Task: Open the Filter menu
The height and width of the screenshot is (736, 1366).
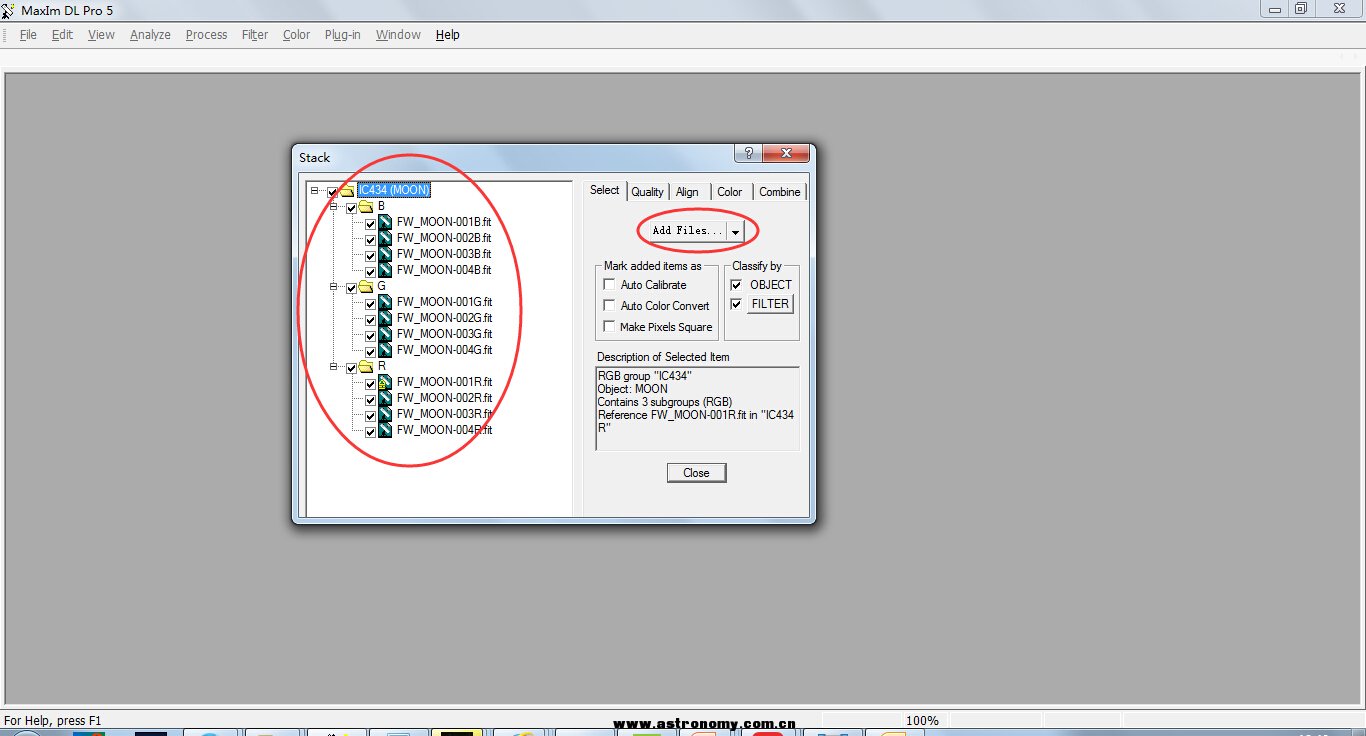Action: 255,34
